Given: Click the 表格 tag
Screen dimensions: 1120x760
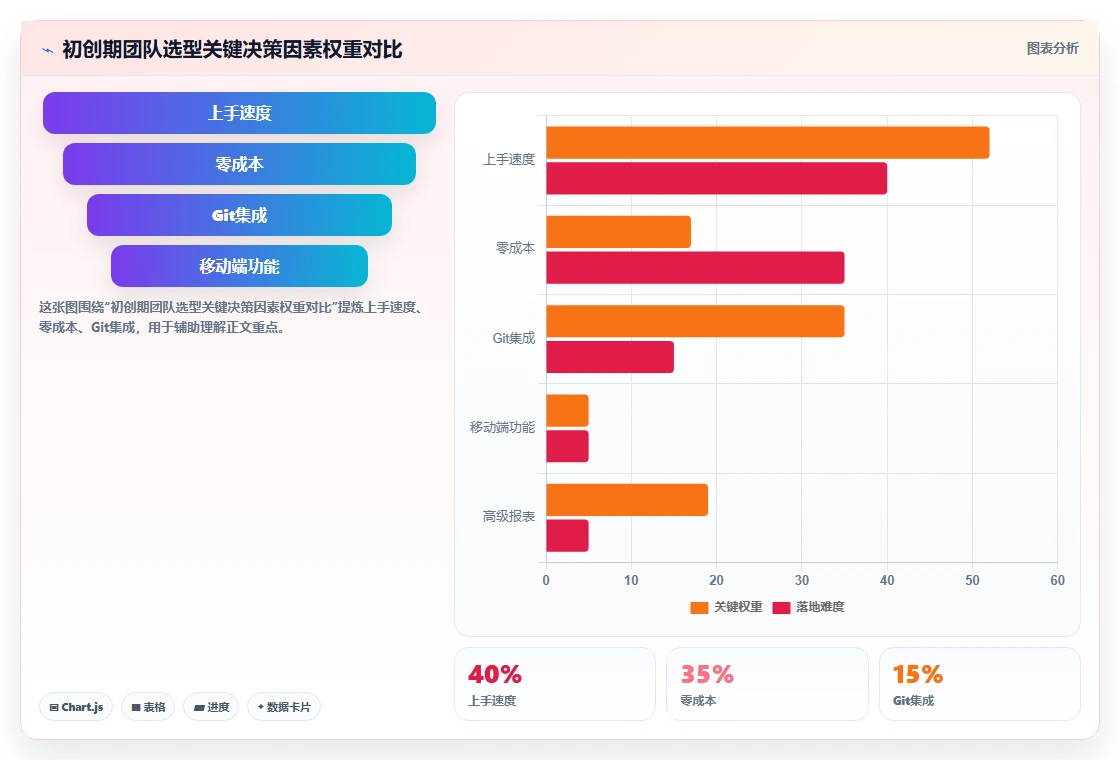Looking at the screenshot, I should (x=148, y=707).
